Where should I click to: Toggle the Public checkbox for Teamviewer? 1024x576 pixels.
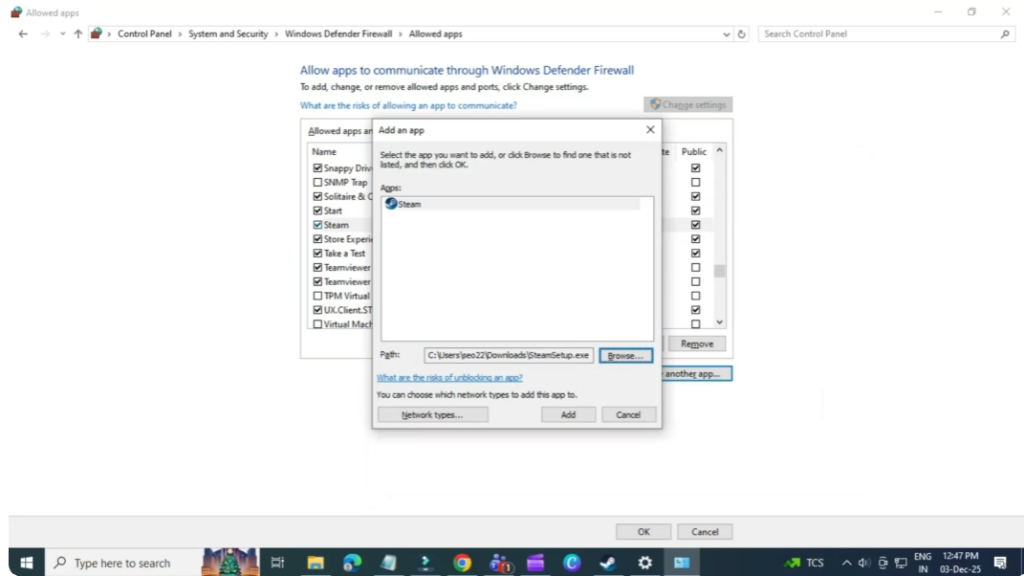[694, 267]
